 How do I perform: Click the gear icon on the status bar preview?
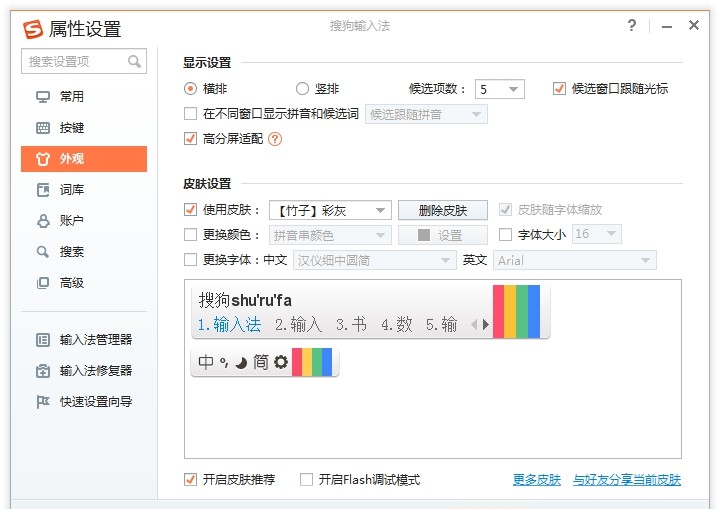[281, 362]
